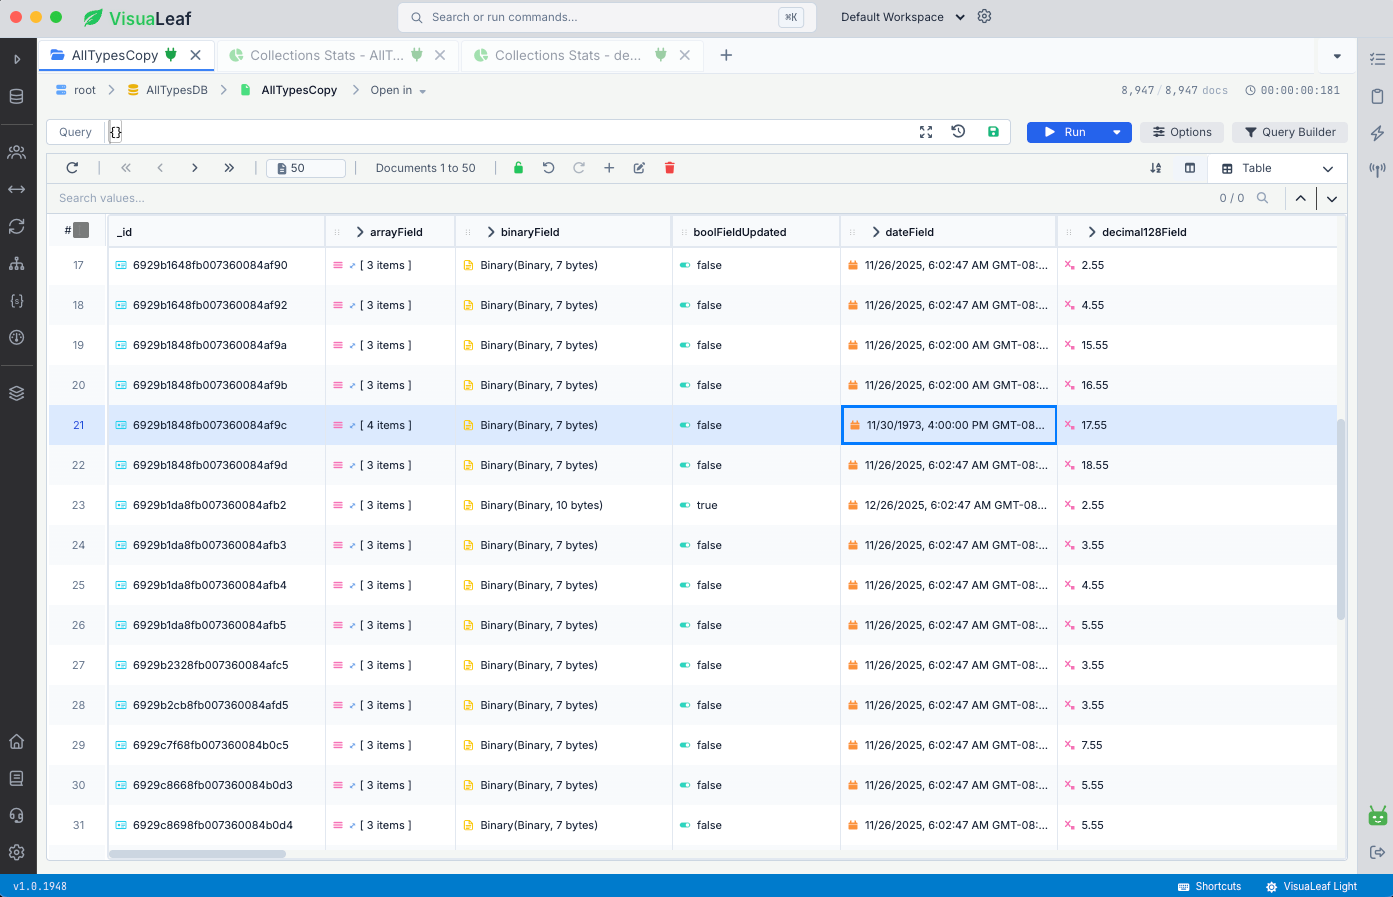Select the AllTypesCopy tab
The width and height of the screenshot is (1393, 897).
(114, 56)
